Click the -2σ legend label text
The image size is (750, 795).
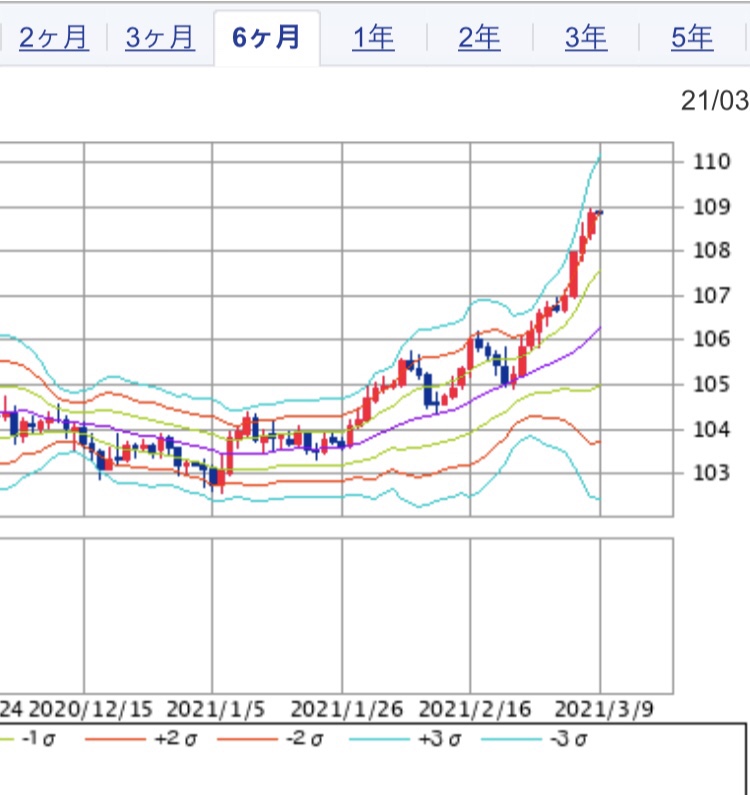point(304,739)
